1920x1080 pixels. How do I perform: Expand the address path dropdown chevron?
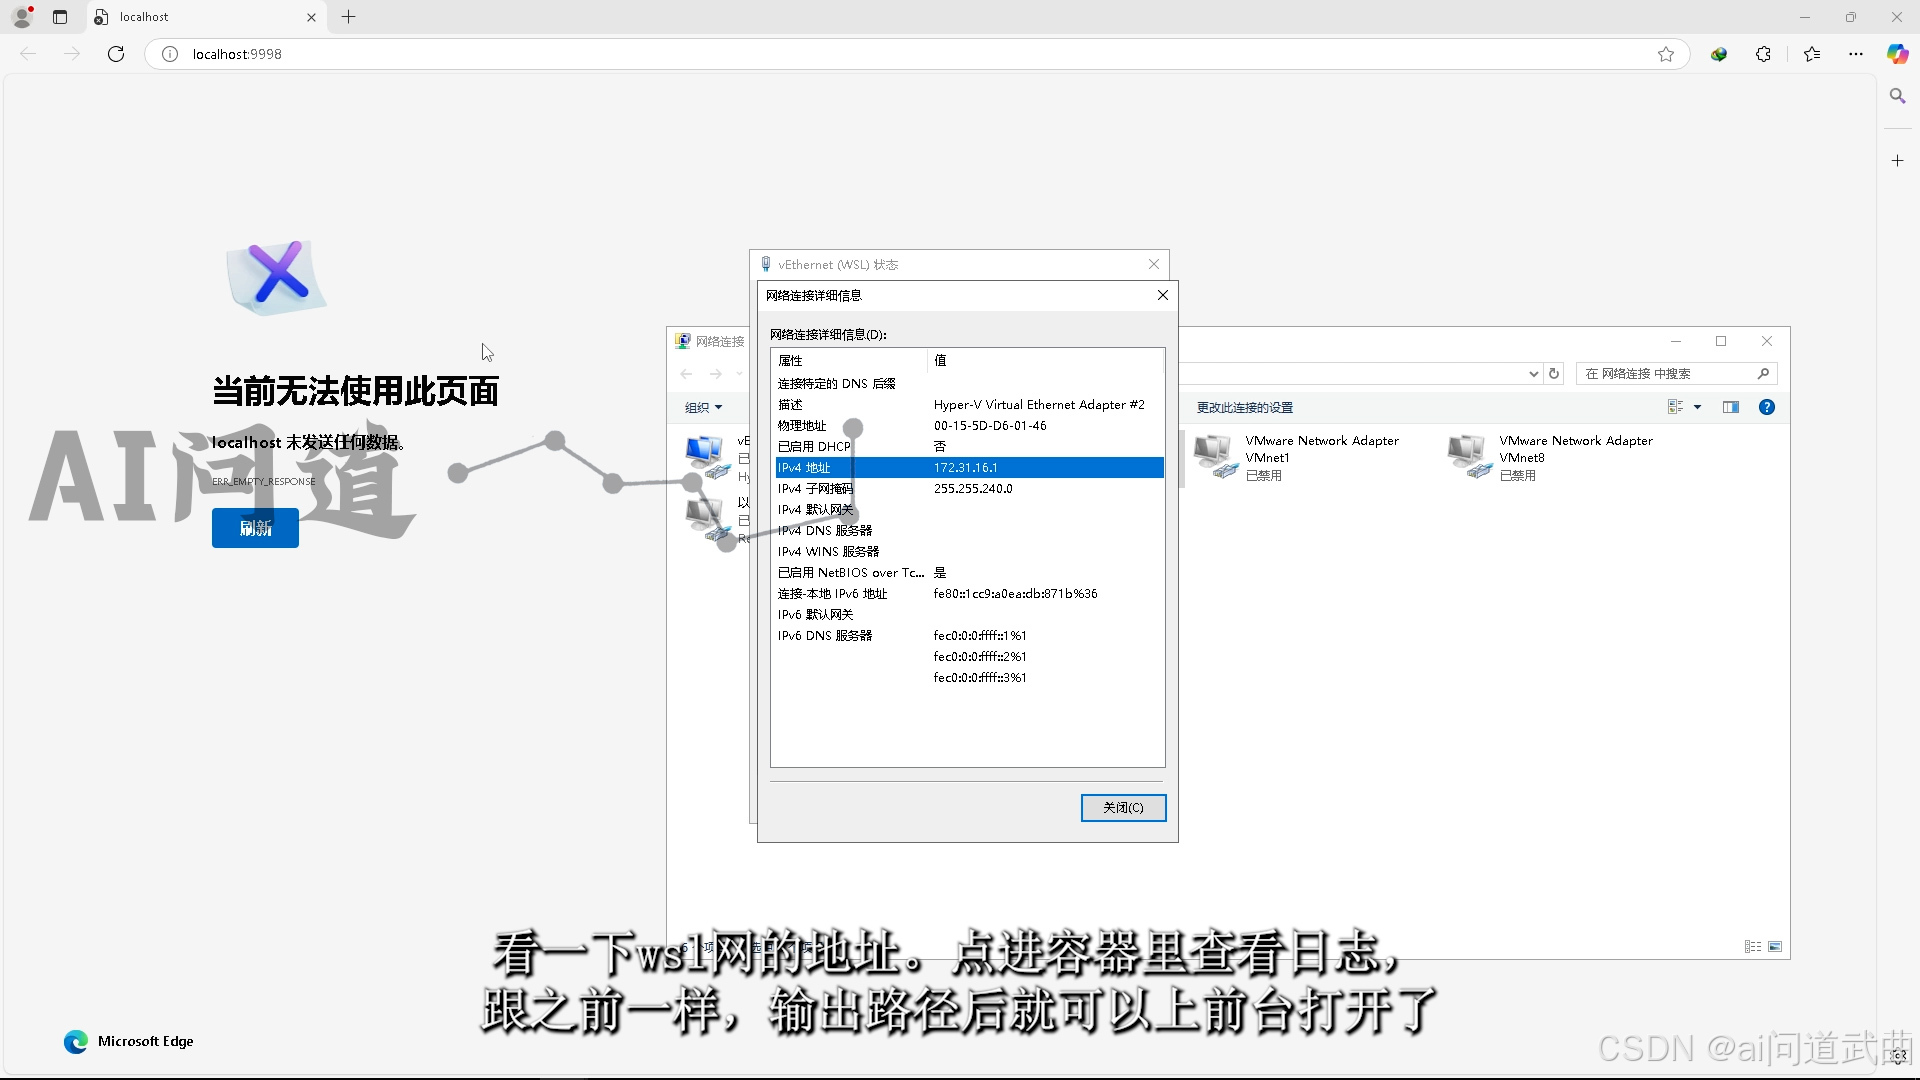[1533, 374]
